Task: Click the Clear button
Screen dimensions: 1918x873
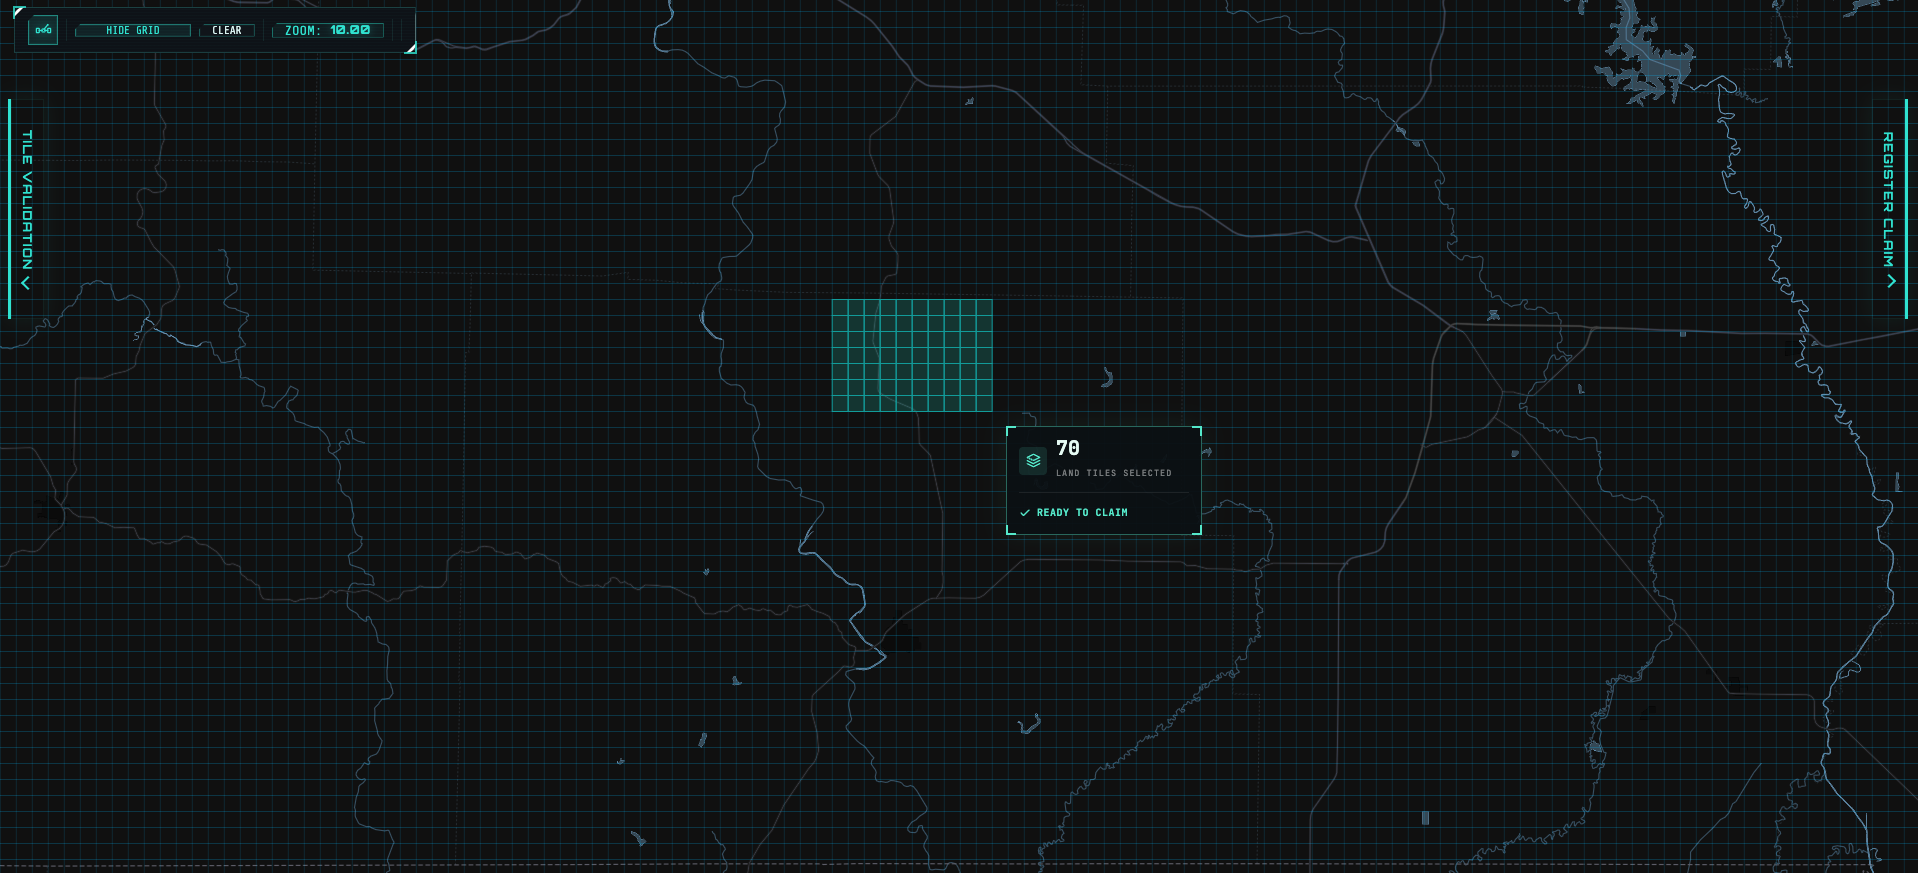Action: [227, 31]
